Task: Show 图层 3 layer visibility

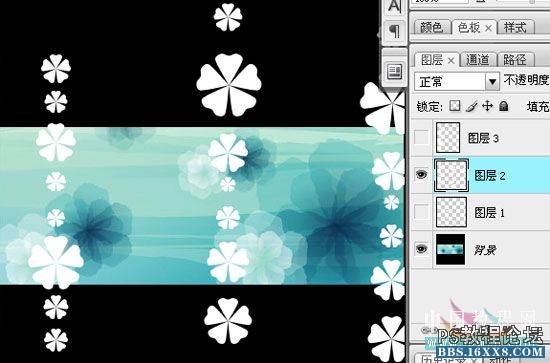Action: 421,137
